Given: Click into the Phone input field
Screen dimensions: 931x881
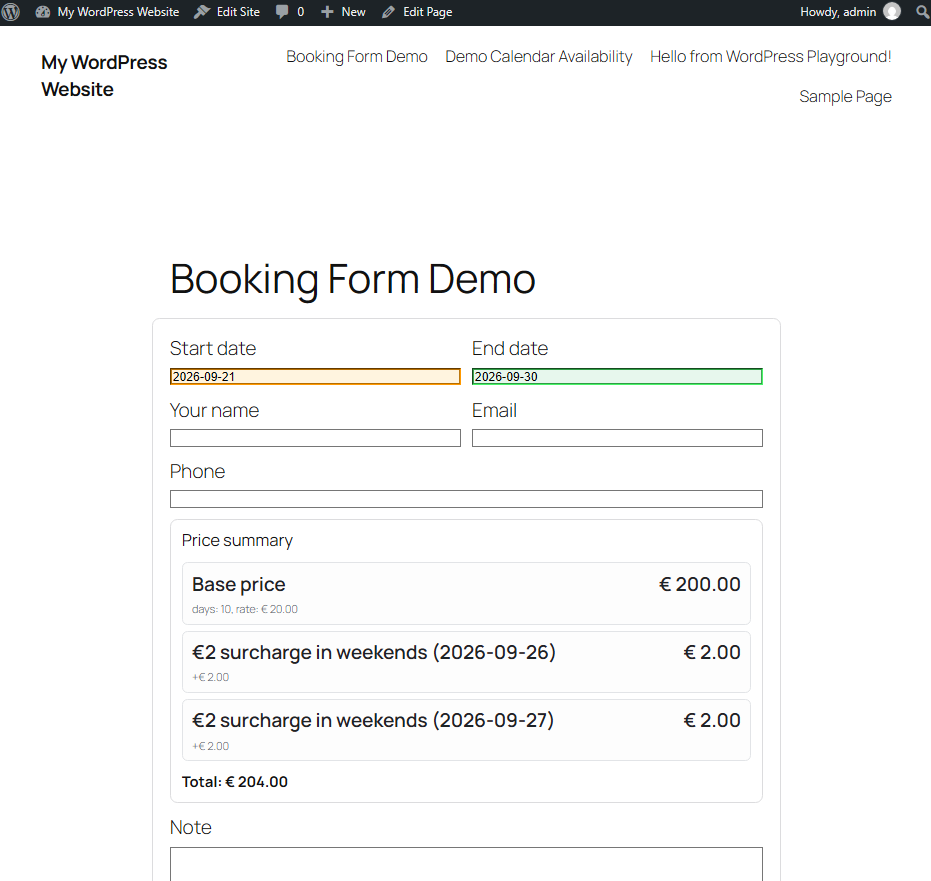Looking at the screenshot, I should click(x=466, y=499).
